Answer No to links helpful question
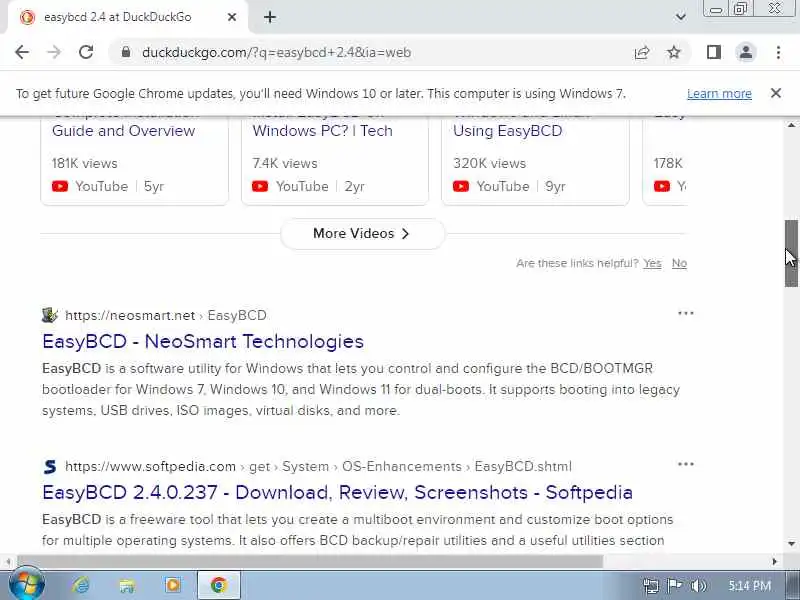This screenshot has width=800, height=600. [x=679, y=263]
